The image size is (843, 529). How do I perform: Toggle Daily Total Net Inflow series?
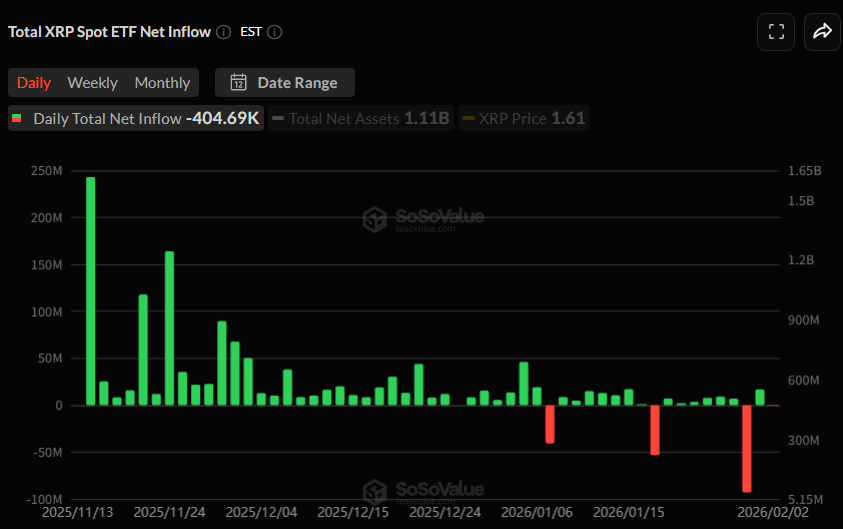136,119
